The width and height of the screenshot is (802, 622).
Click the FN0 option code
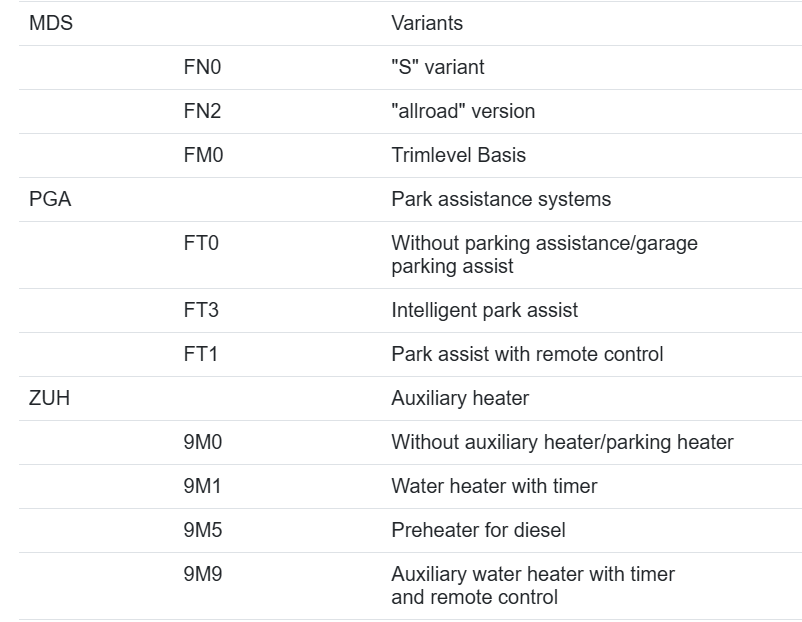202,67
